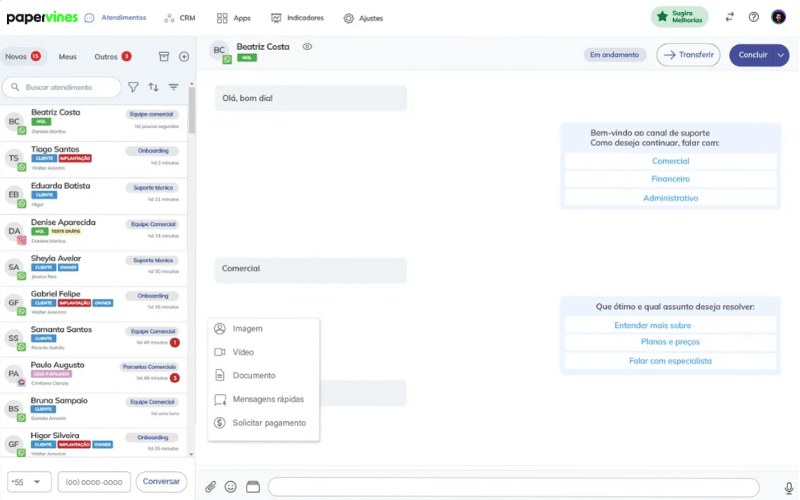Open Denise Aparecida conversation
The width and height of the screenshot is (800, 500).
(94, 232)
